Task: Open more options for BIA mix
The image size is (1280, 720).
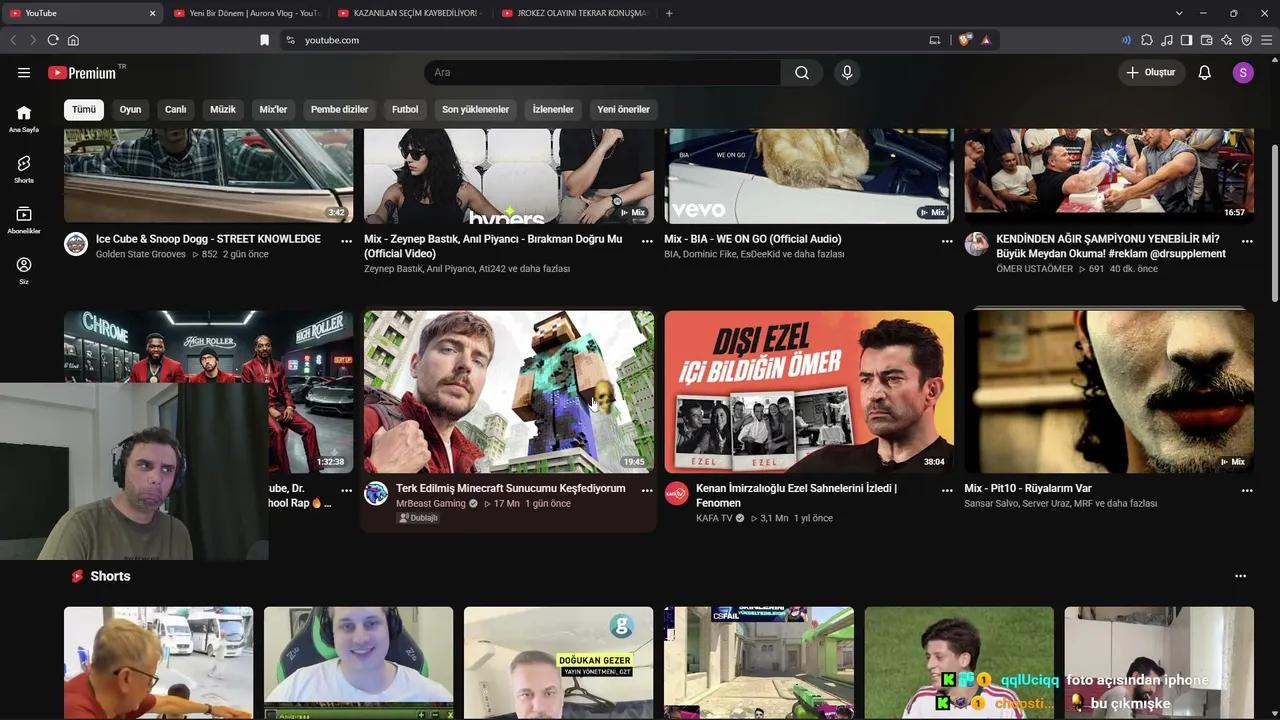Action: [947, 241]
